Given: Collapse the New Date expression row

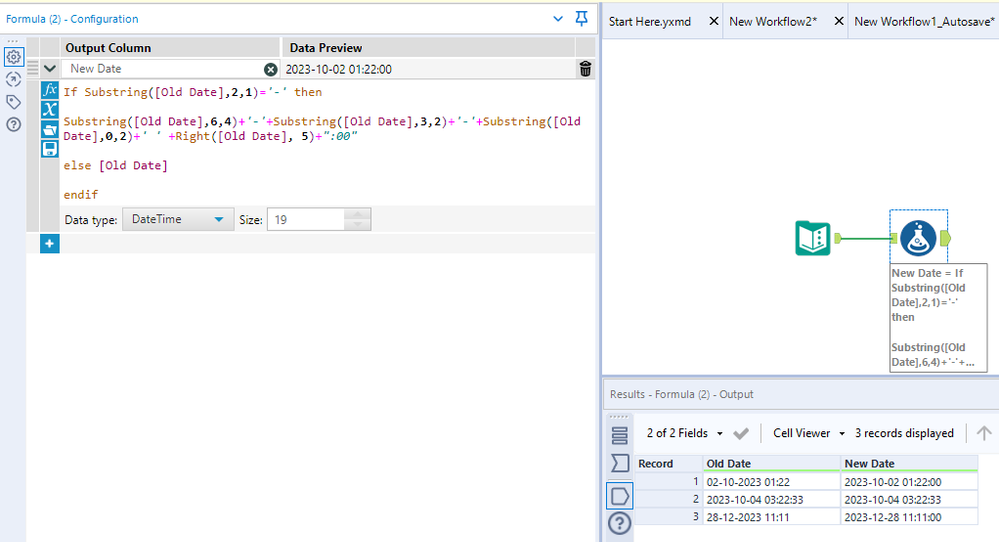Looking at the screenshot, I should click(x=50, y=68).
